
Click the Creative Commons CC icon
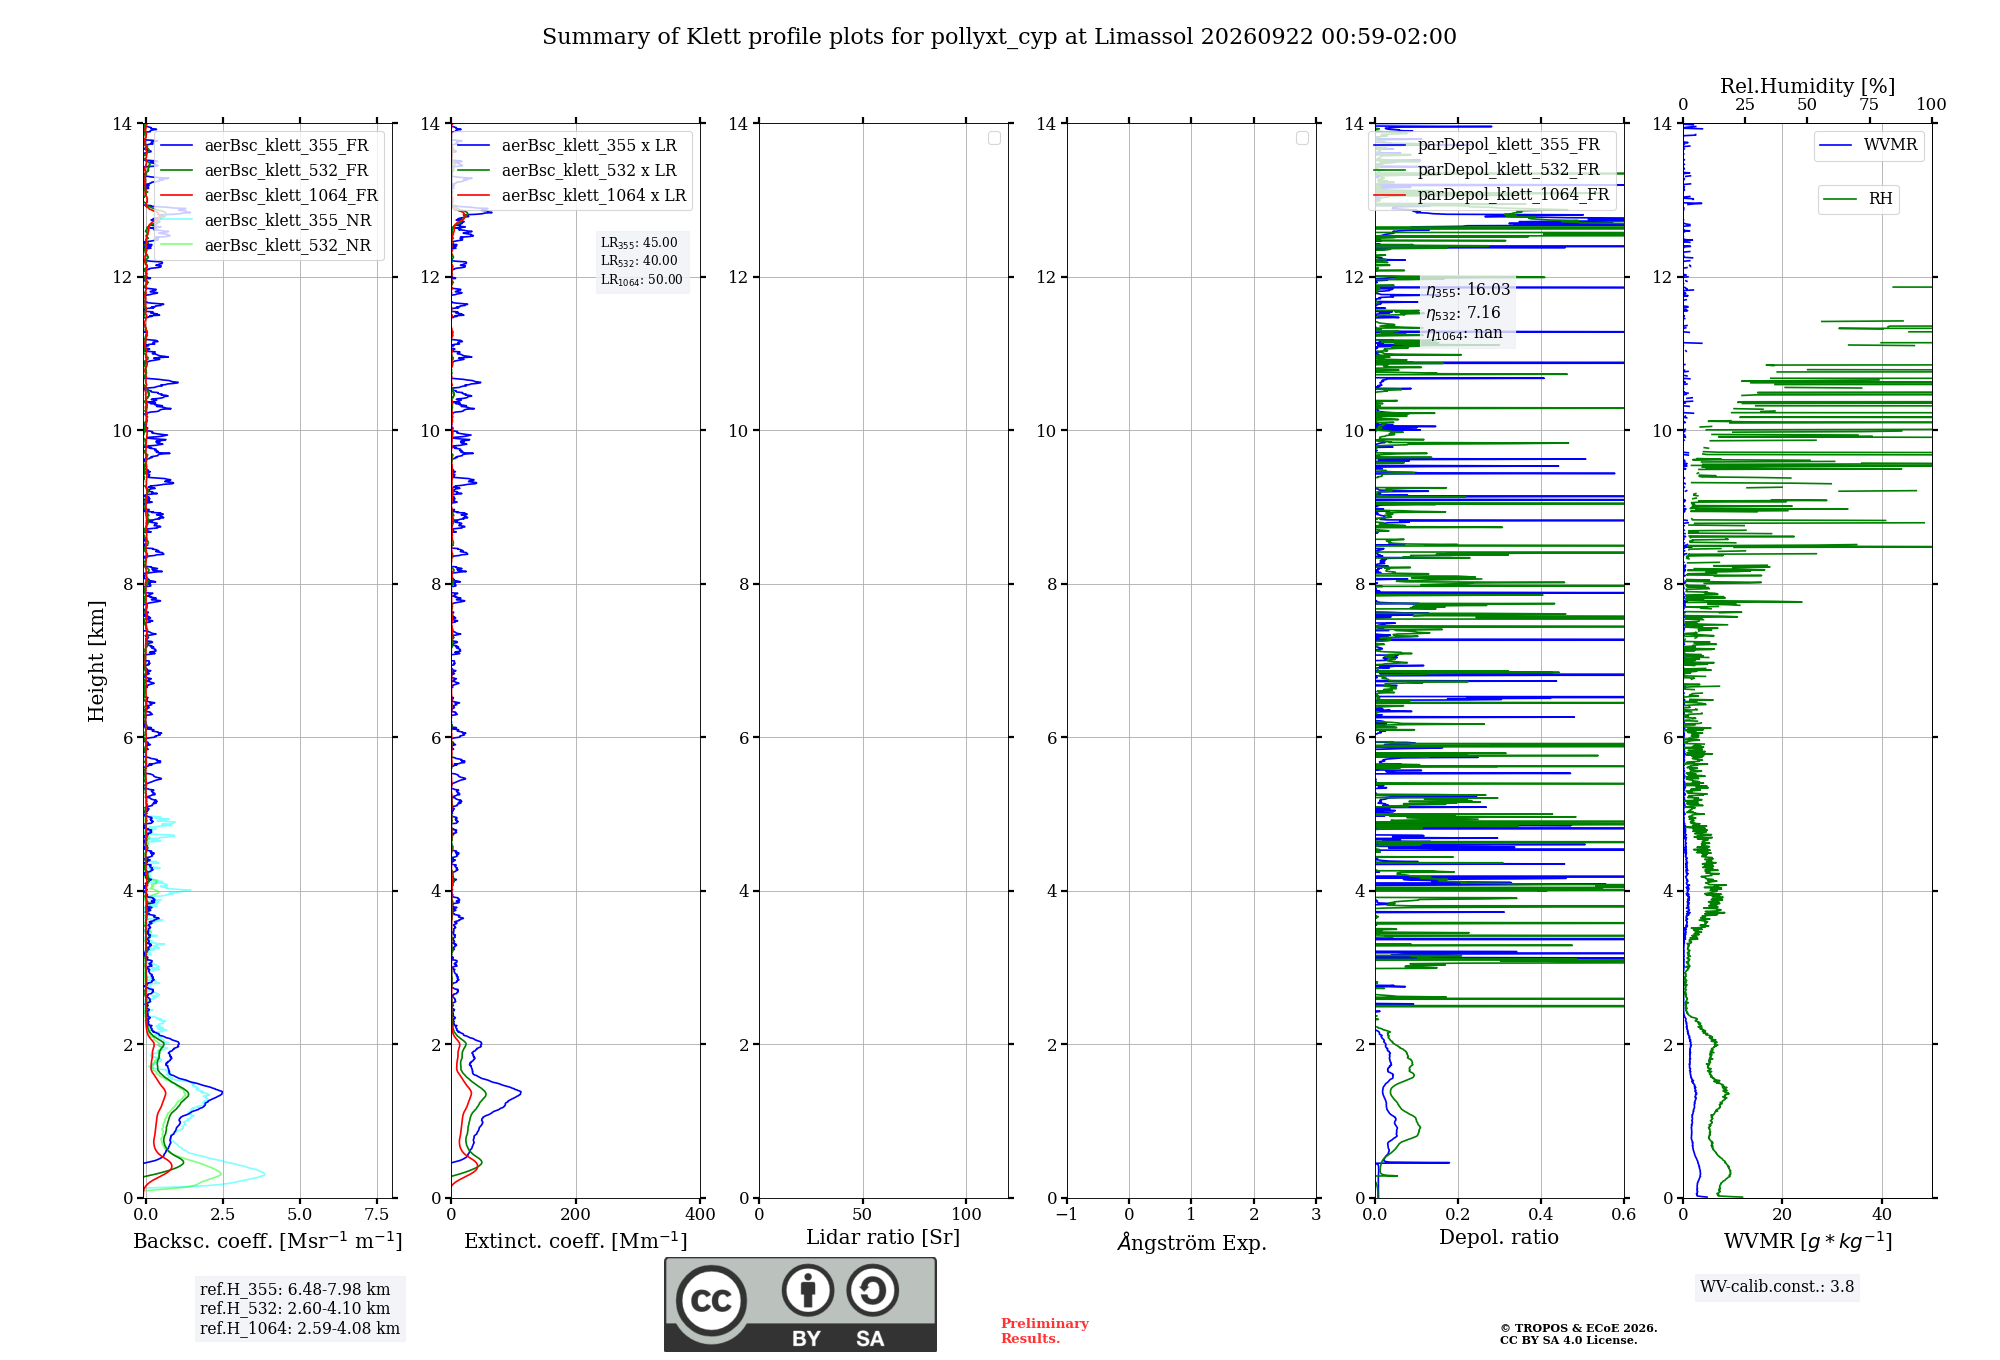711,1300
